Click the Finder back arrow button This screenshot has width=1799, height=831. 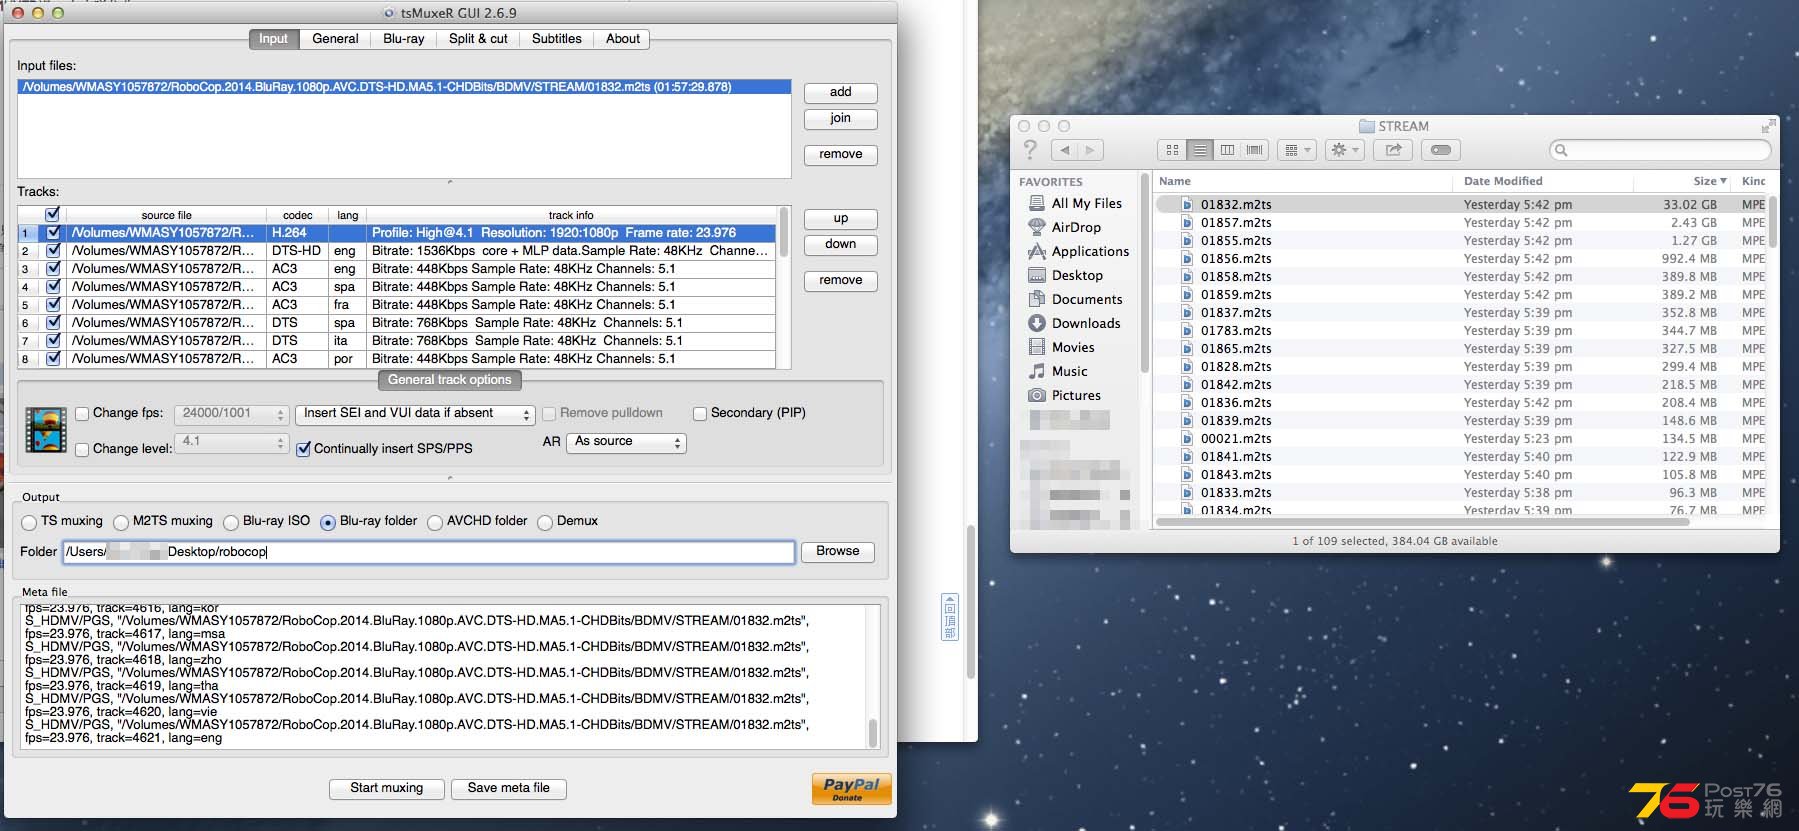coord(1065,150)
